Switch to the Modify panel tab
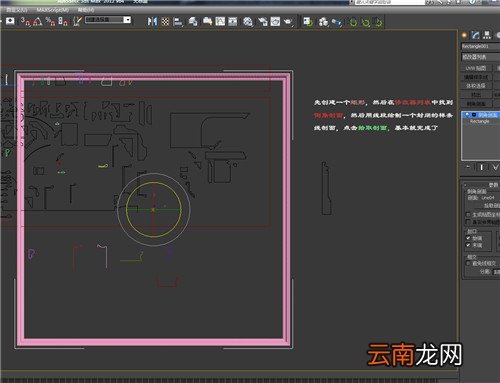This screenshot has height=383, width=500. coord(476,35)
